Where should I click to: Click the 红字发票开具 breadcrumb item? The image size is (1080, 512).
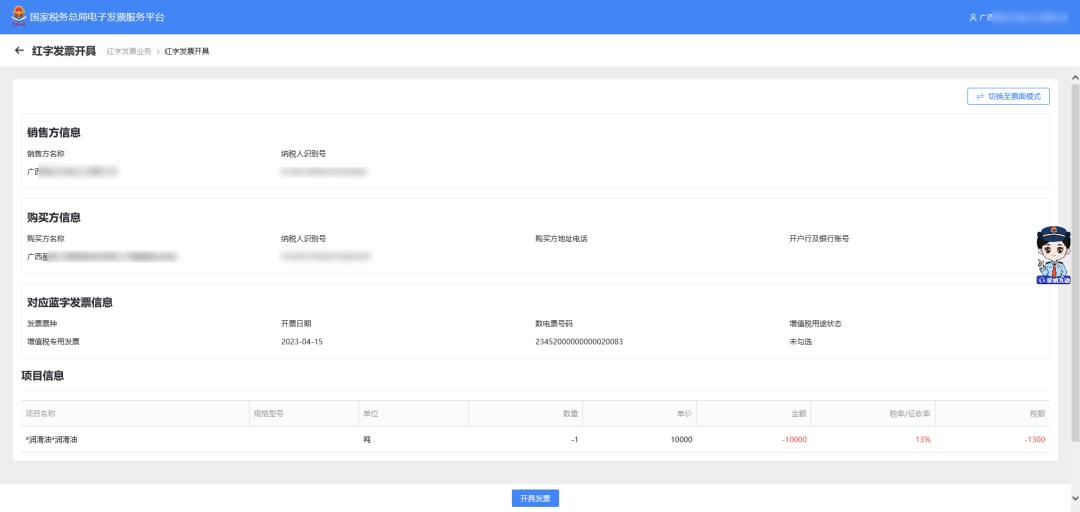(187, 51)
